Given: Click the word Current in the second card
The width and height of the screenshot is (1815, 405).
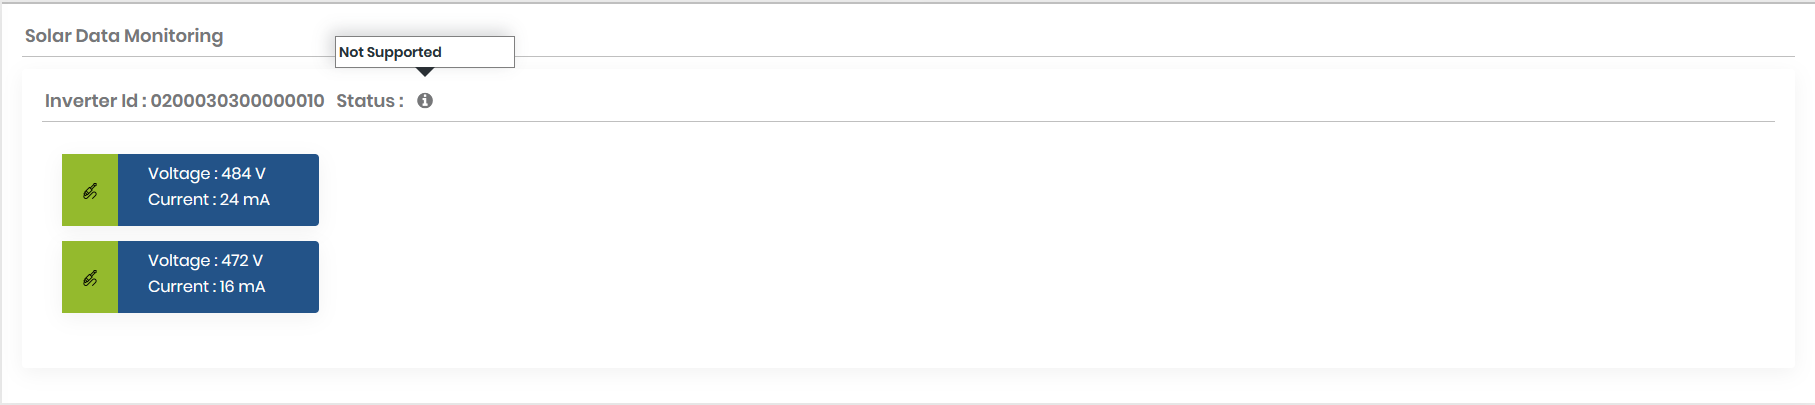Looking at the screenshot, I should pos(179,287).
